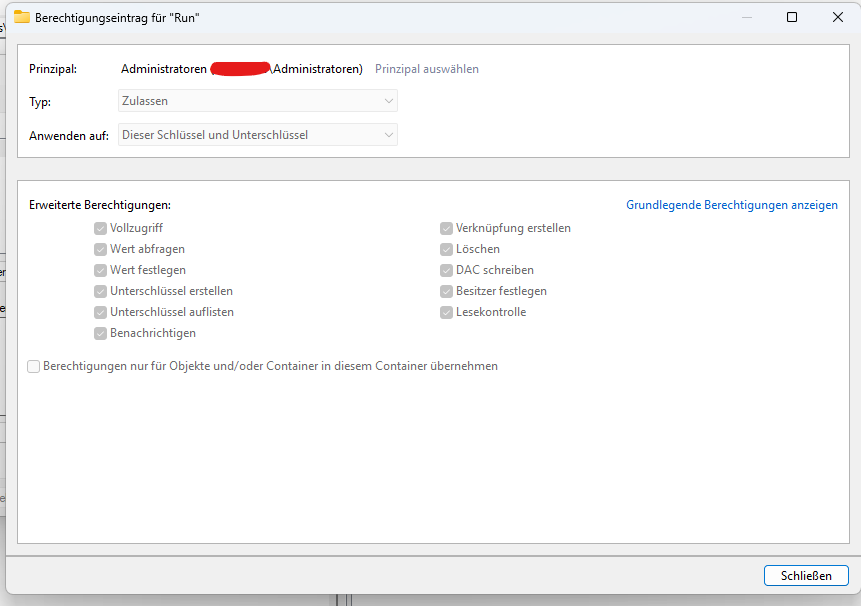Open the Typ dropdown showing Zulassen
This screenshot has width=861, height=606.
point(258,101)
